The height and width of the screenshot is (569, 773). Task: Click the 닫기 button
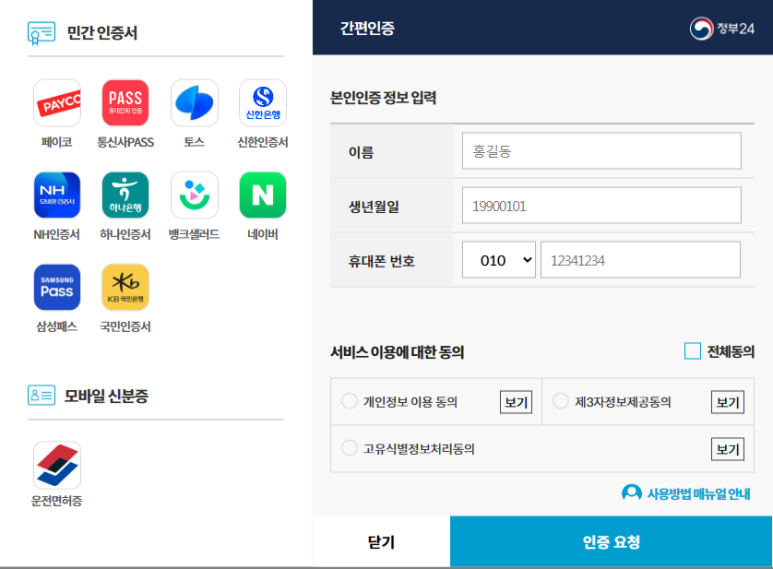pyautogui.click(x=381, y=541)
